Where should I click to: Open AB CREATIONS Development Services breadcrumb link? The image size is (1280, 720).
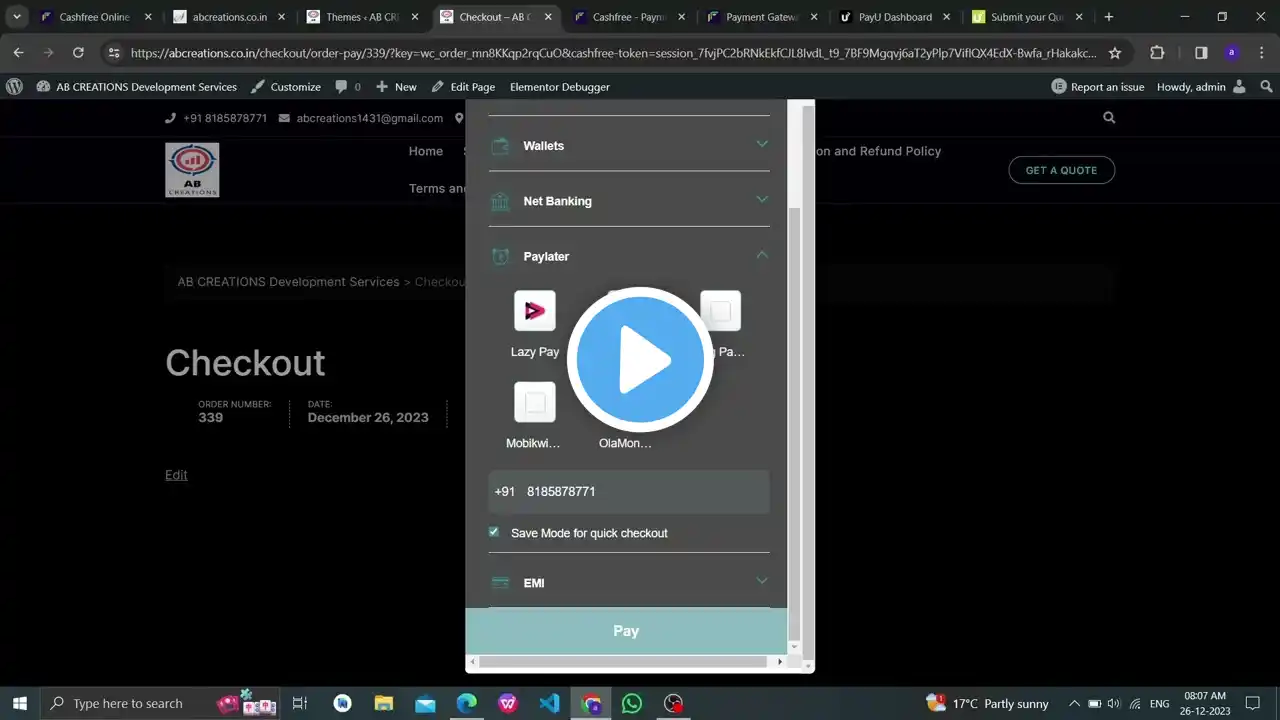click(288, 282)
